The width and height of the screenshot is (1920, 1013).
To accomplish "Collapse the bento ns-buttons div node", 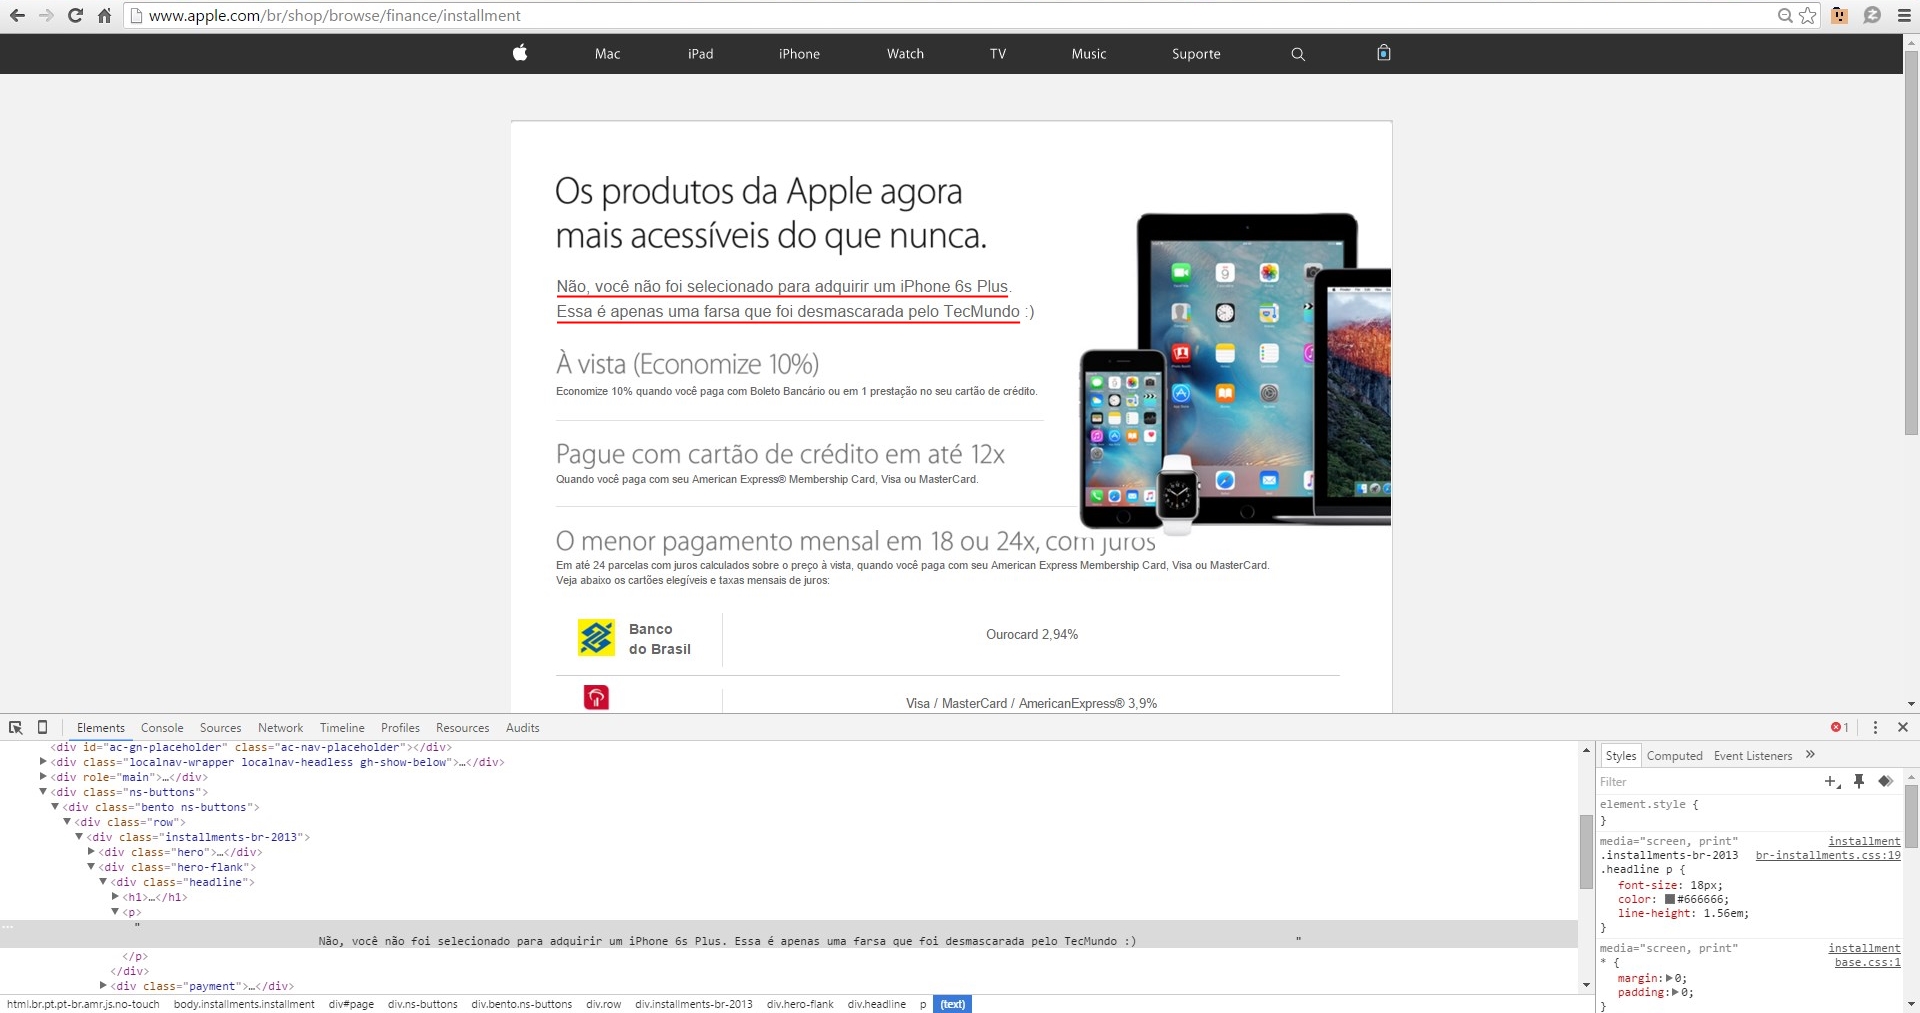I will [x=55, y=807].
